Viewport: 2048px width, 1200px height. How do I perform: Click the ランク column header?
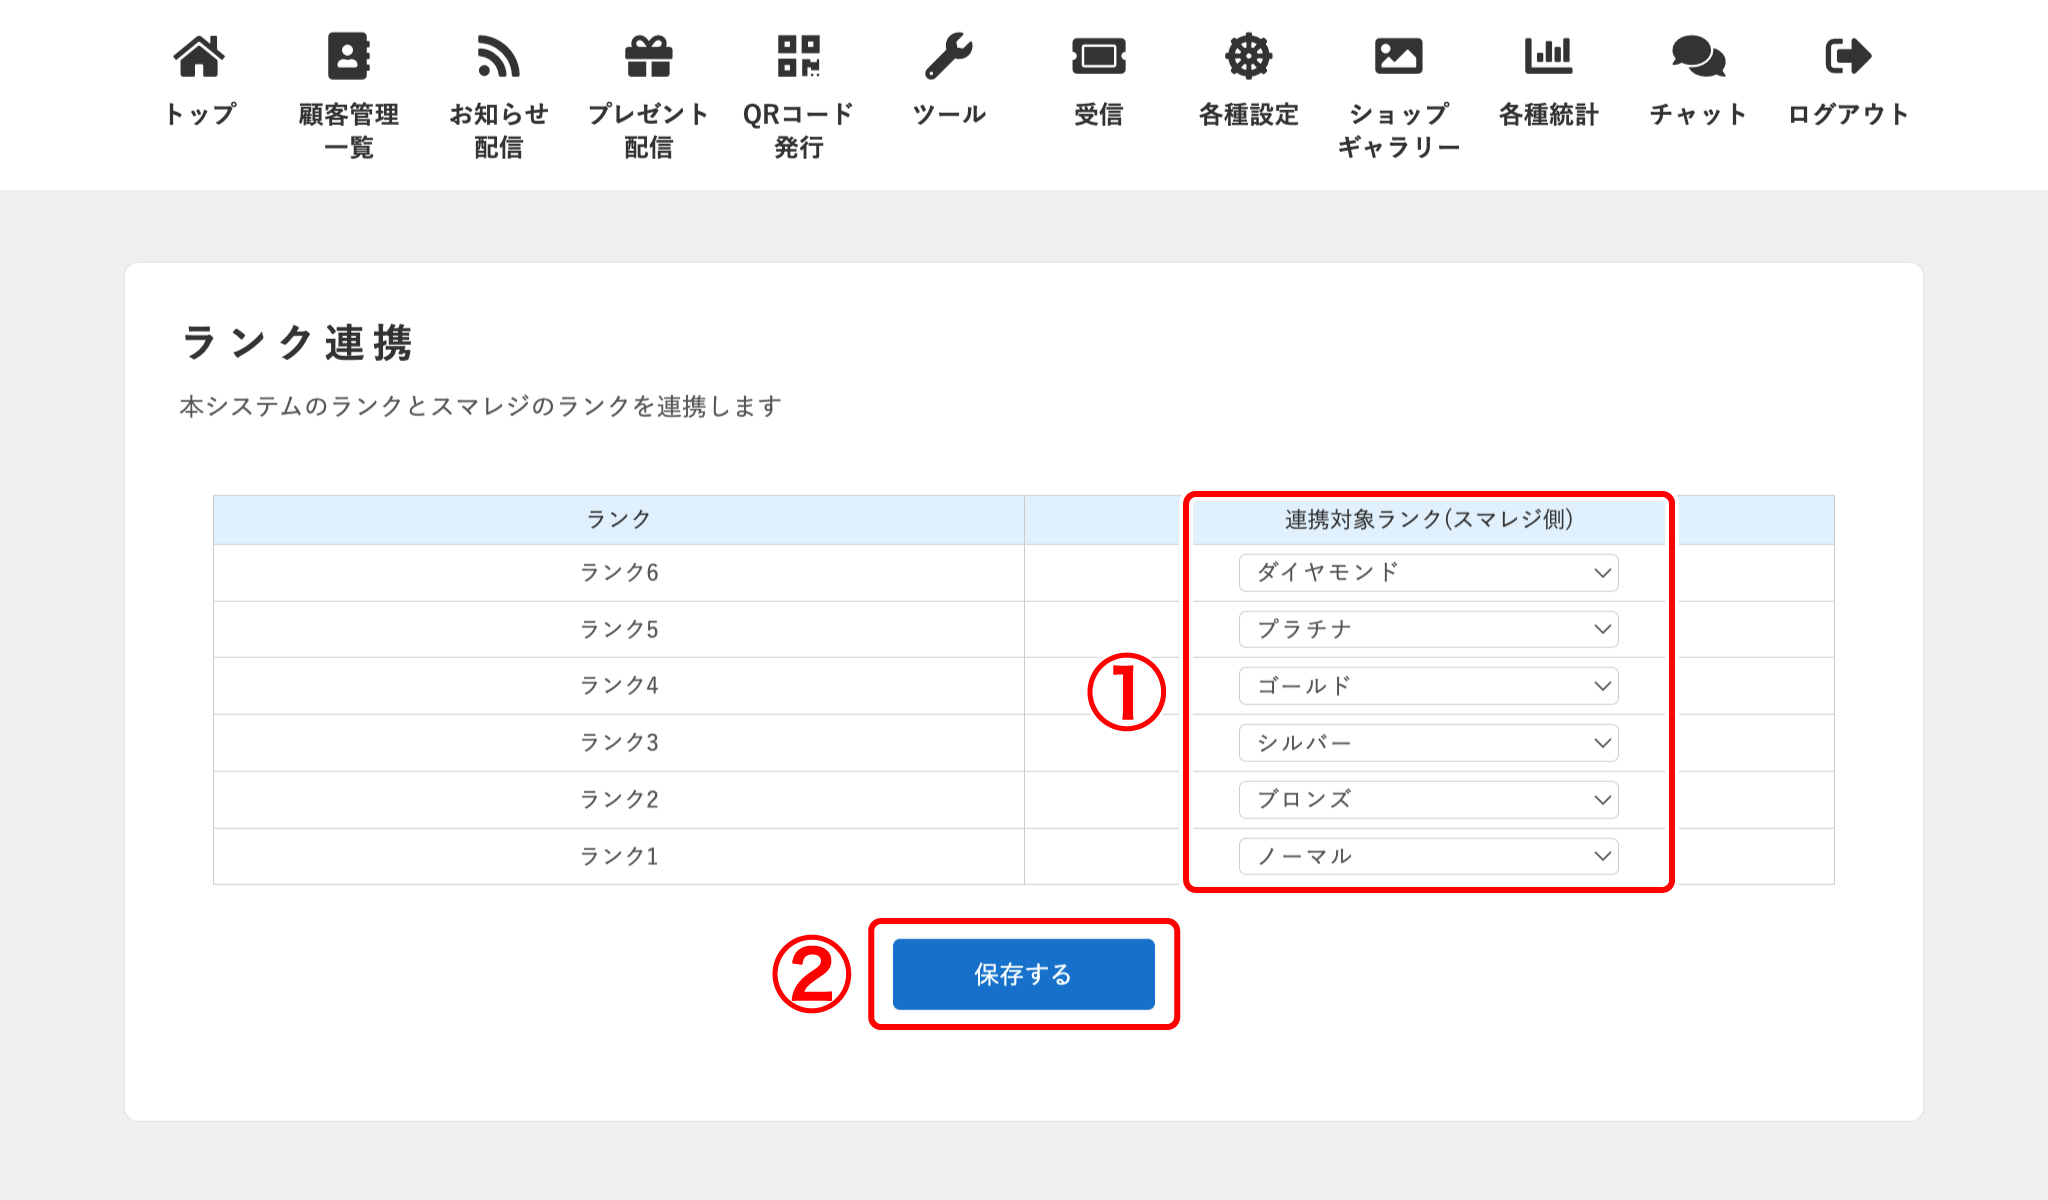pyautogui.click(x=619, y=520)
